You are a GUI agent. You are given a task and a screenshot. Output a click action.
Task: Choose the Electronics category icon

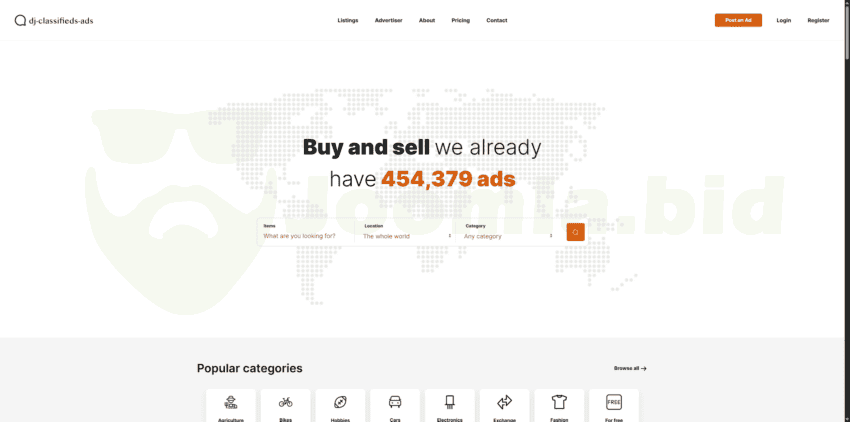(450, 402)
